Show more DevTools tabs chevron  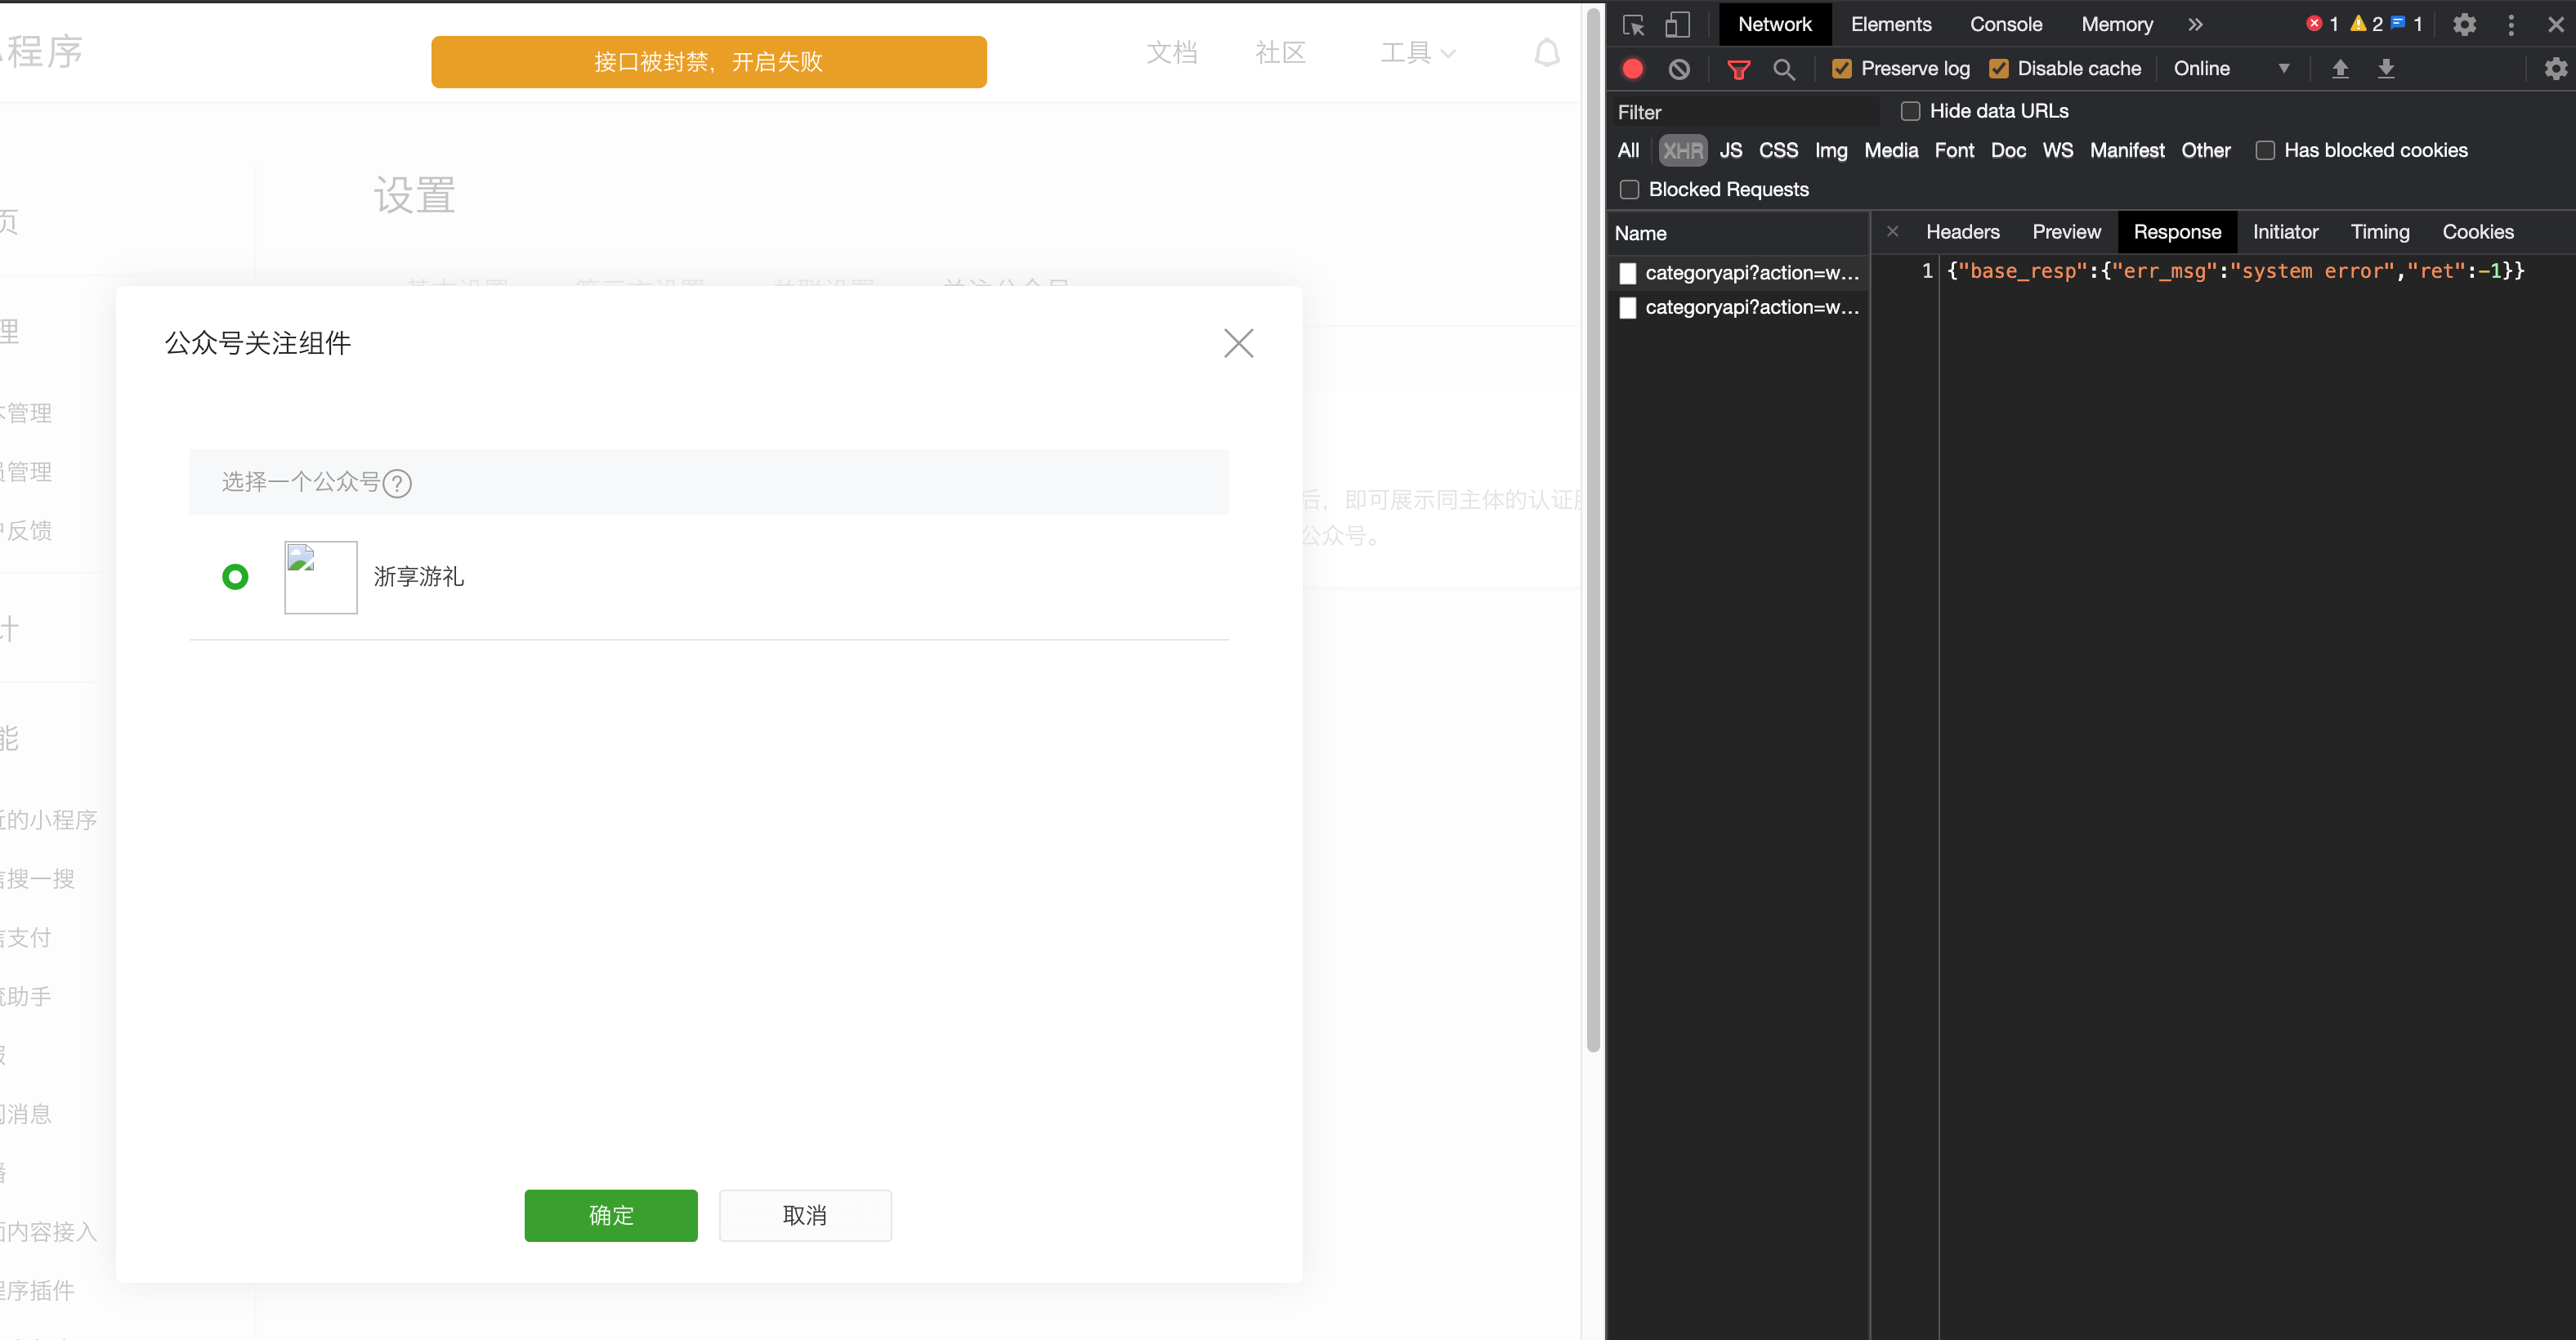pyautogui.click(x=2195, y=25)
